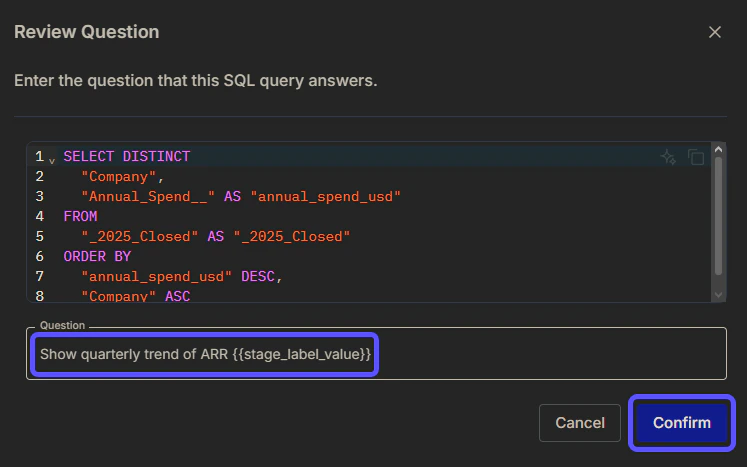Click the "_2025_Closed" table name on line 5

140,236
